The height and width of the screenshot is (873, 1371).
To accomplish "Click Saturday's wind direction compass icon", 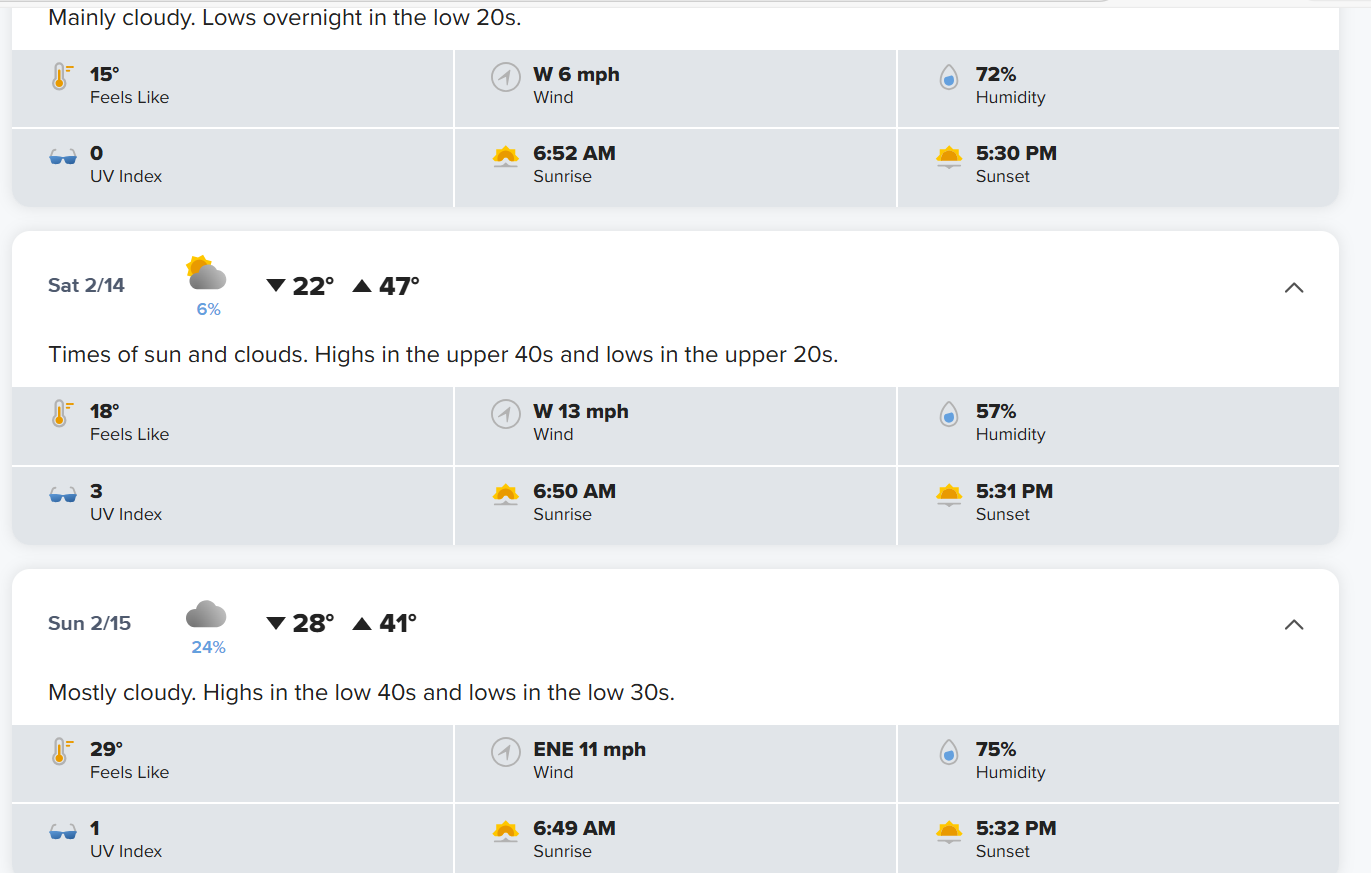I will pyautogui.click(x=506, y=414).
